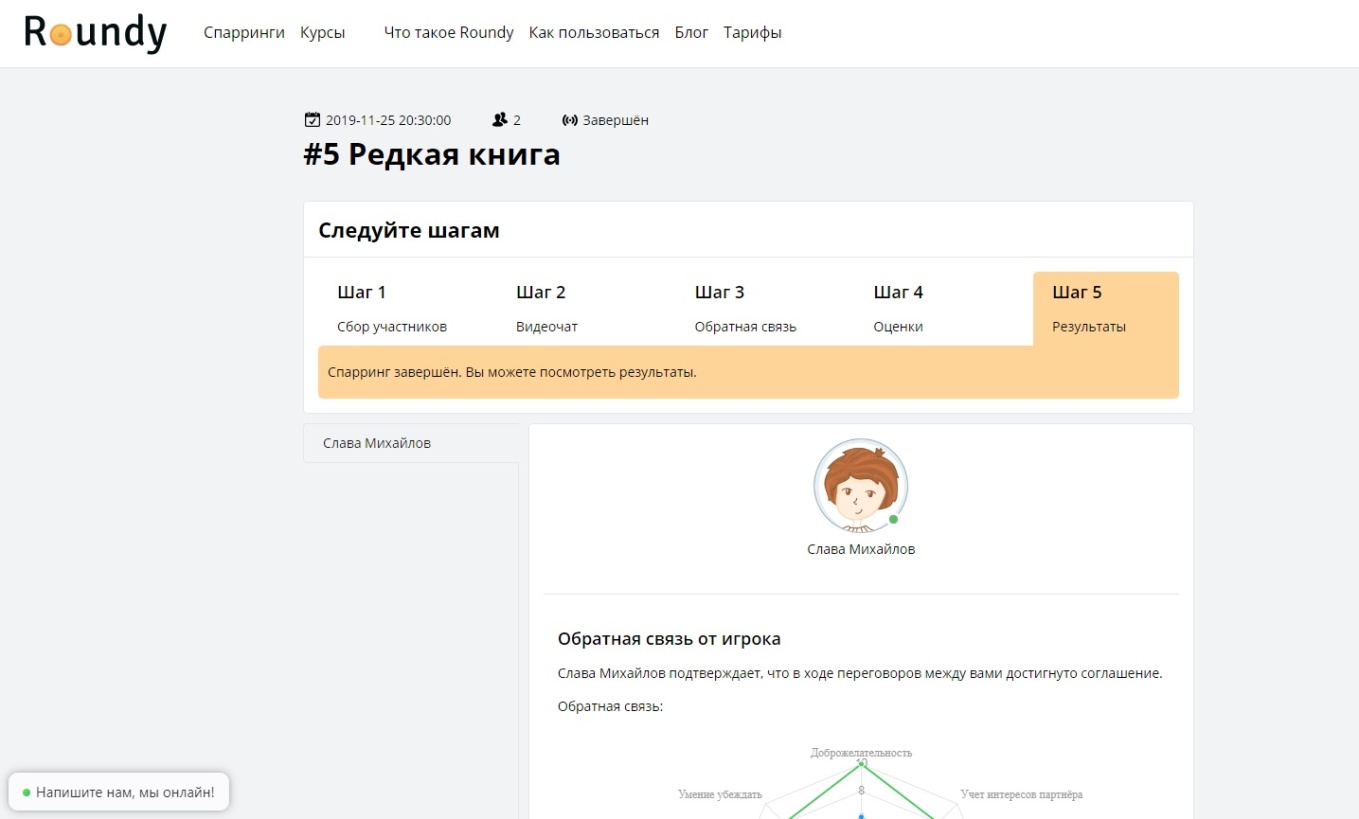
Task: Click the Следуйте шагам heading
Action: click(409, 231)
